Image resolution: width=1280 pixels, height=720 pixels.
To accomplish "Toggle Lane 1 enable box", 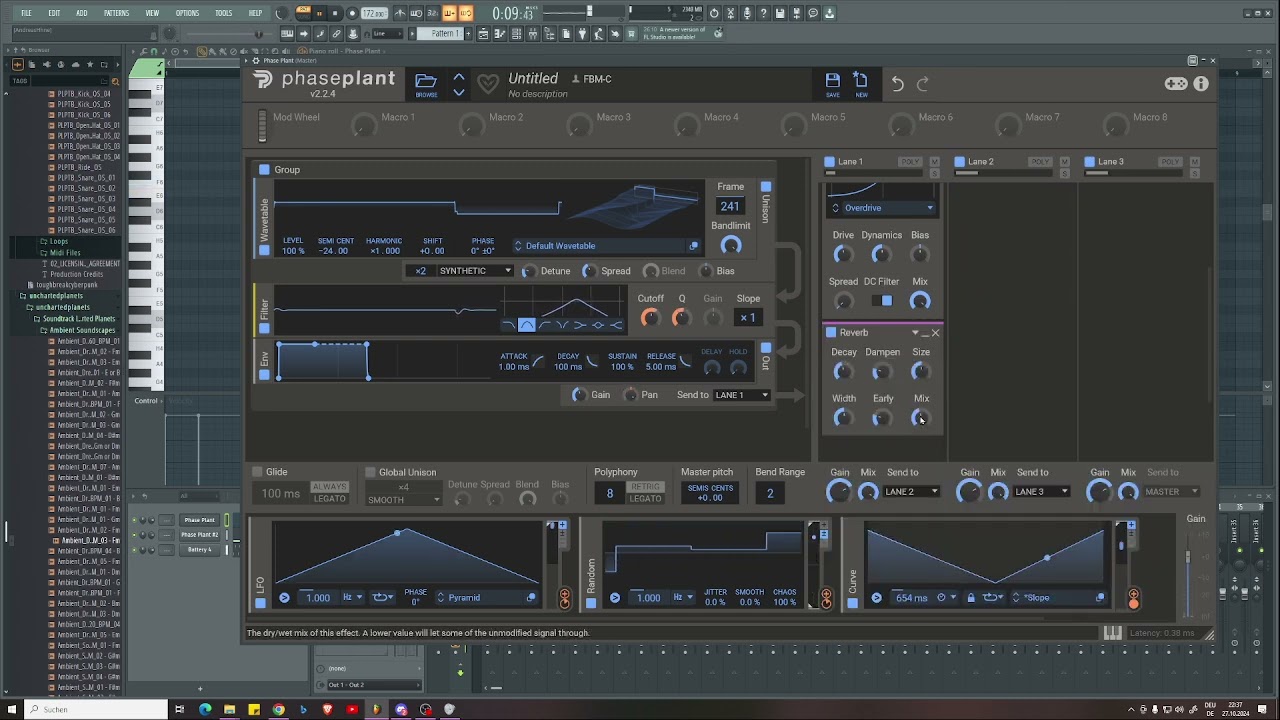I will [x=829, y=162].
